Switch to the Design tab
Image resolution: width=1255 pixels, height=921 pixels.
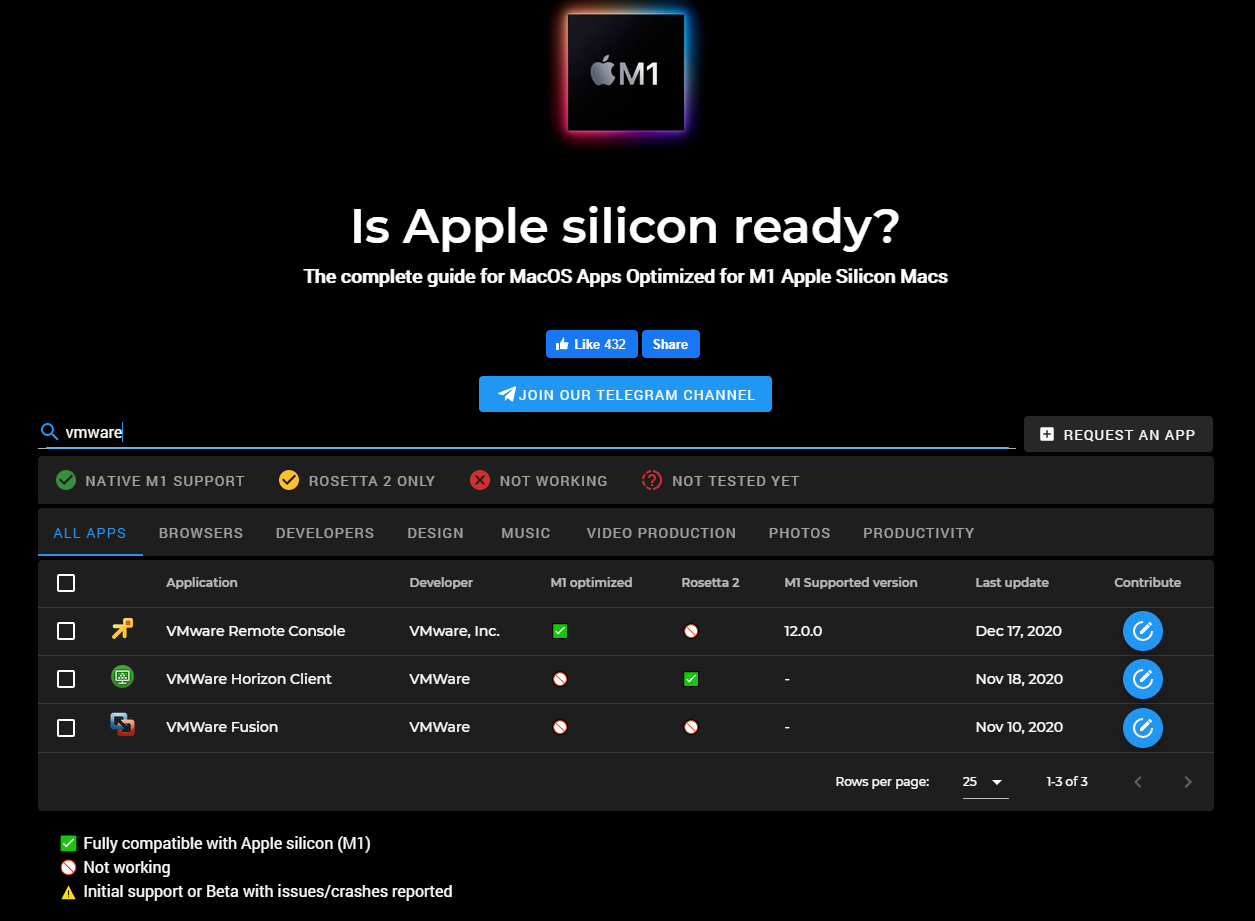435,533
